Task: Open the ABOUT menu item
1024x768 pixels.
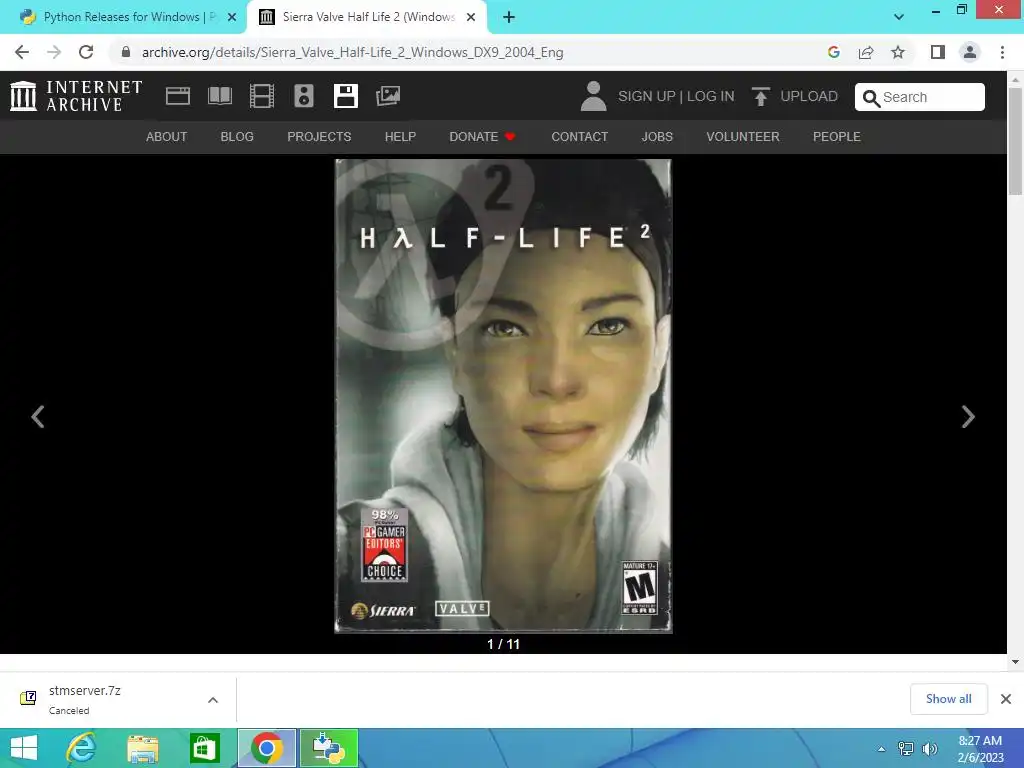Action: click(x=167, y=136)
